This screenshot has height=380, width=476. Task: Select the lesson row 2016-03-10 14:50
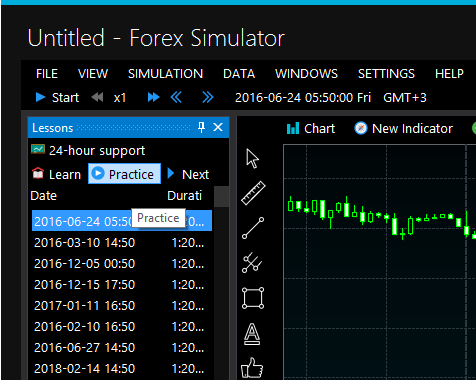[122, 243]
